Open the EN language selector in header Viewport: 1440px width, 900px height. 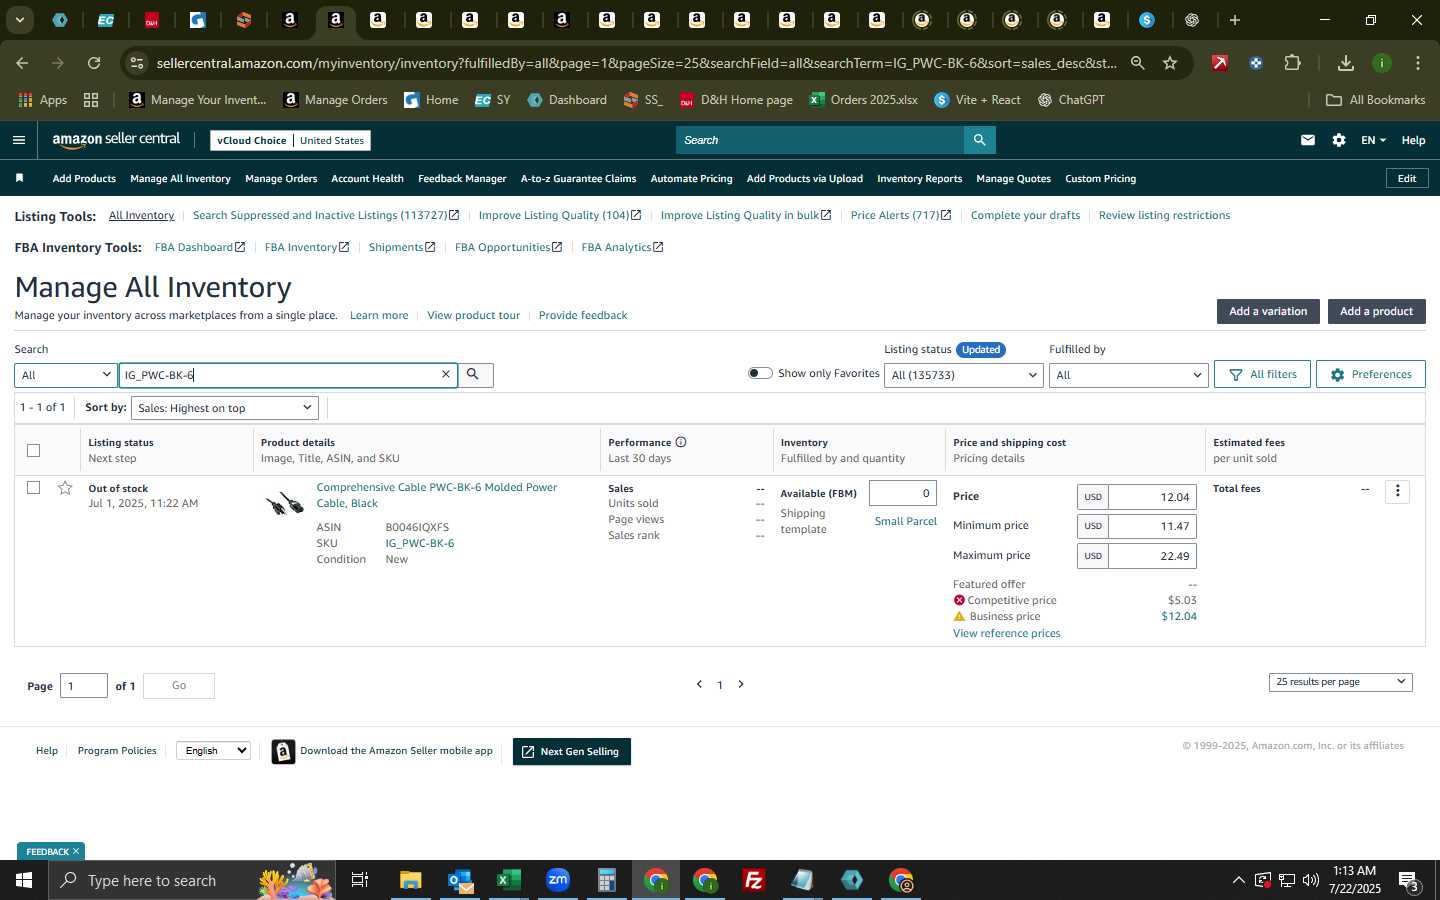1372,140
